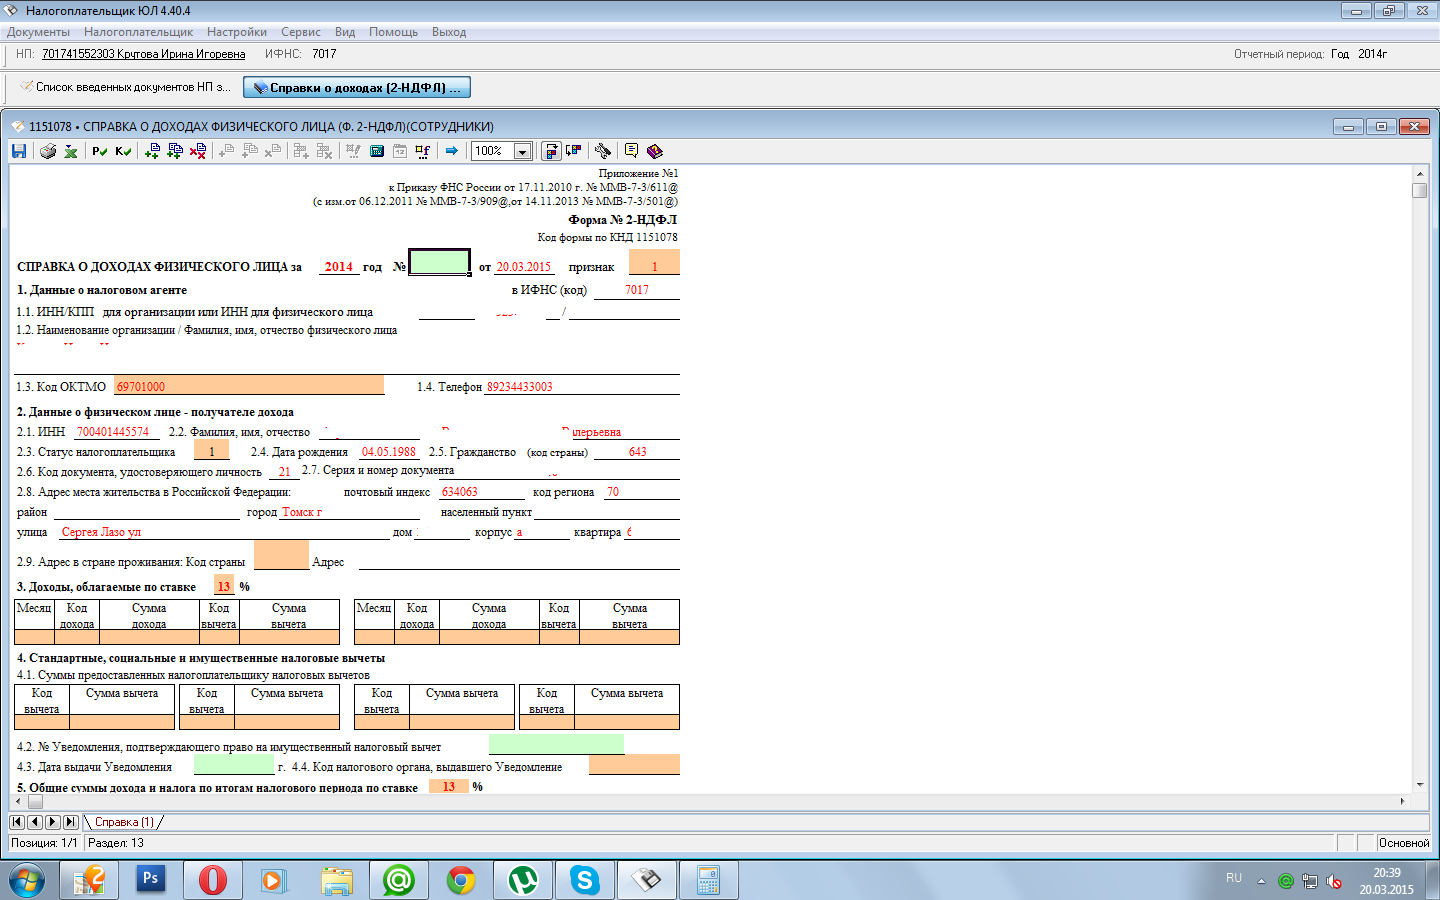This screenshot has width=1440, height=900.
Task: Open the Сервис menu
Action: click(x=301, y=32)
